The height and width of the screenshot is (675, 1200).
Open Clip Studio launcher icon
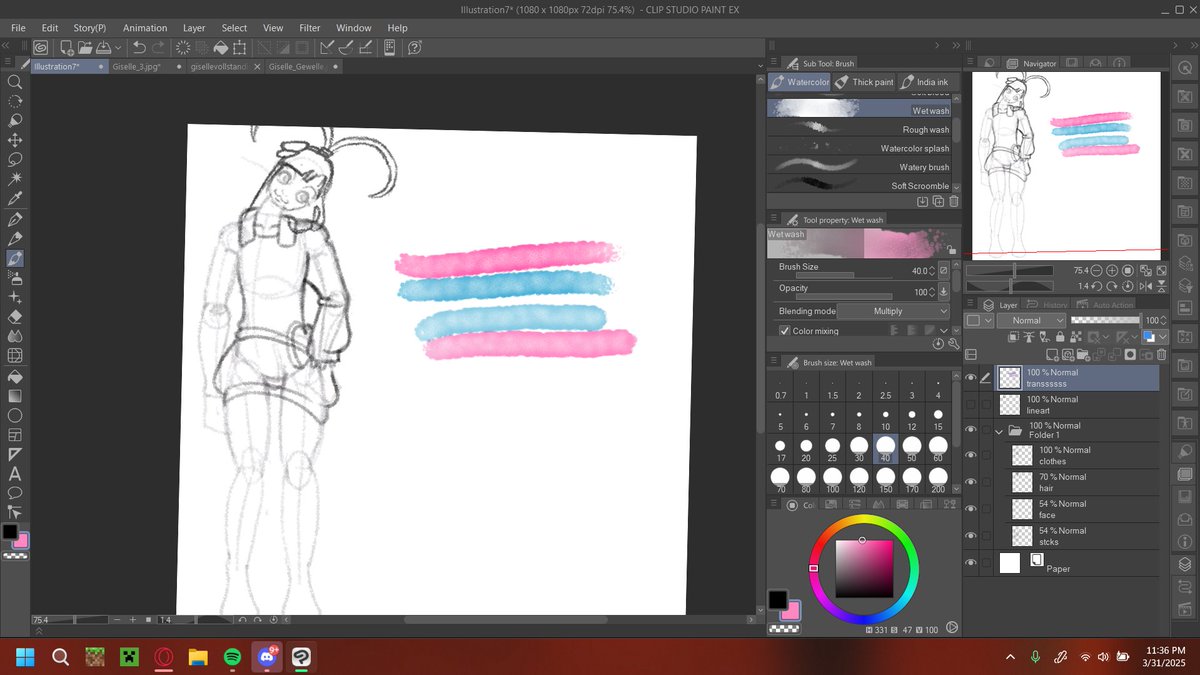(x=40, y=47)
